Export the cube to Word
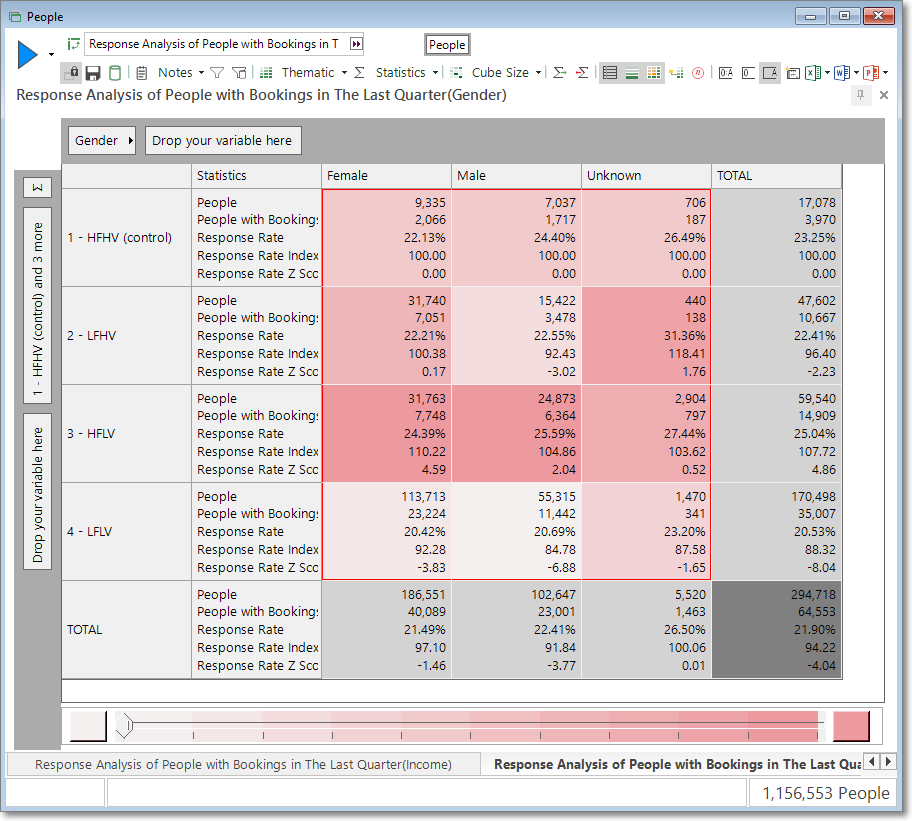 tap(842, 73)
